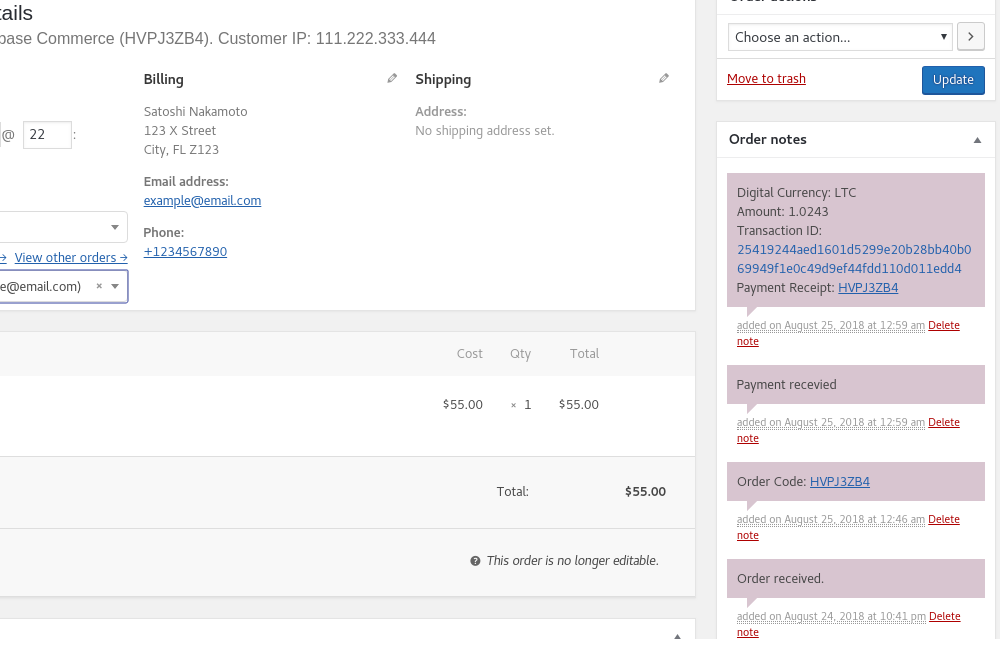Click the help icon beside 'no longer editable'
Screen dimensions: 1000x648
click(x=475, y=561)
